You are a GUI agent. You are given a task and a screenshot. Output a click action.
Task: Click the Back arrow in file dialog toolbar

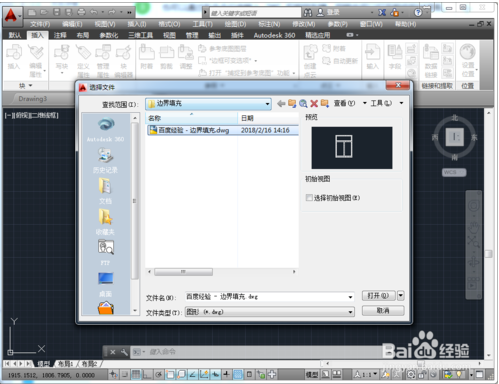(x=281, y=103)
